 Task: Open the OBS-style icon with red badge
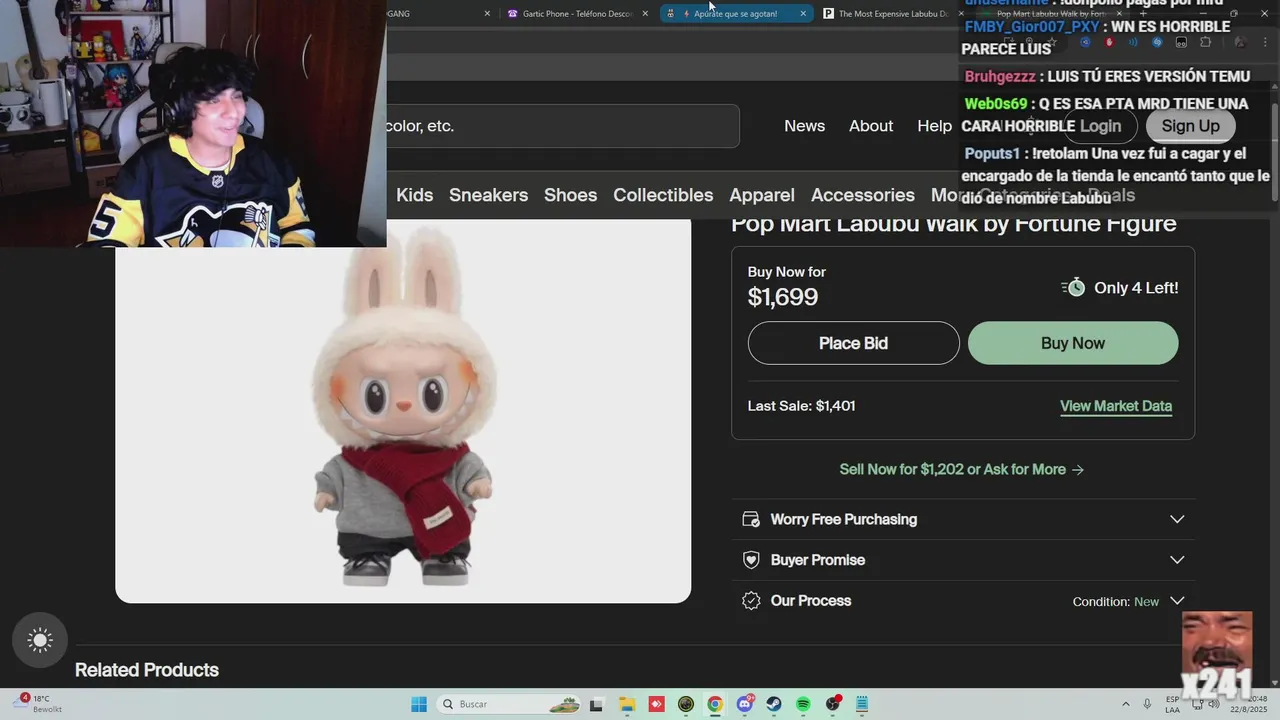click(833, 704)
